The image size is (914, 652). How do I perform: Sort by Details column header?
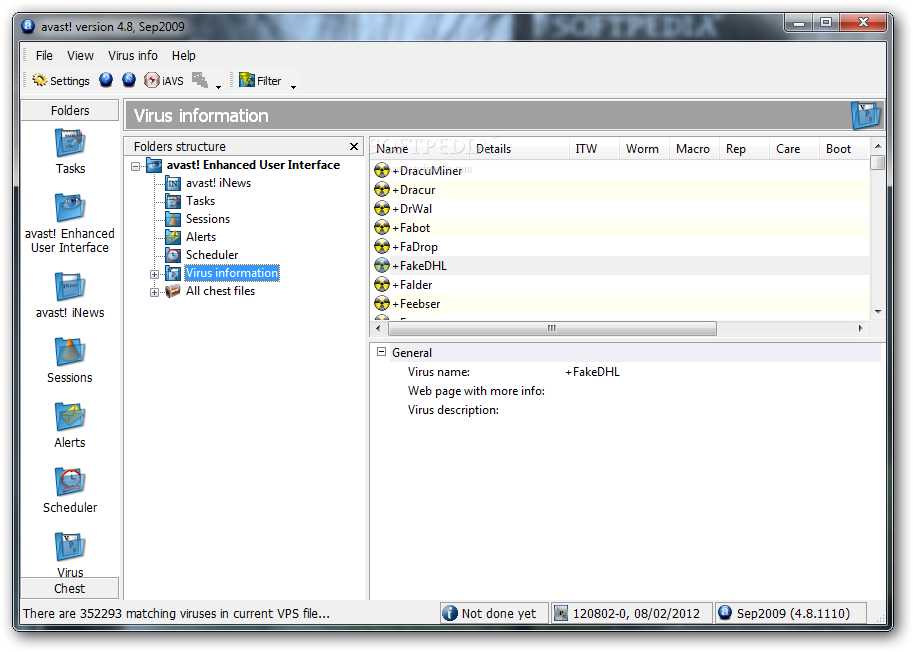point(520,149)
